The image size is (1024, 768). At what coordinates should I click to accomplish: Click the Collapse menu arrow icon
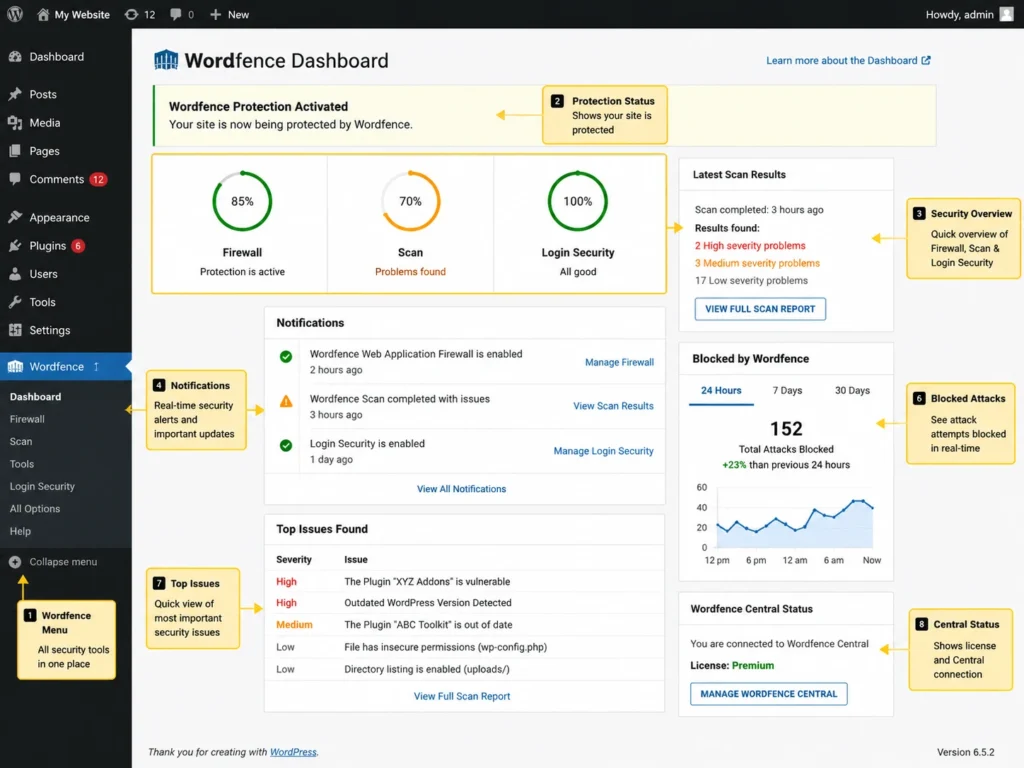pyautogui.click(x=15, y=562)
